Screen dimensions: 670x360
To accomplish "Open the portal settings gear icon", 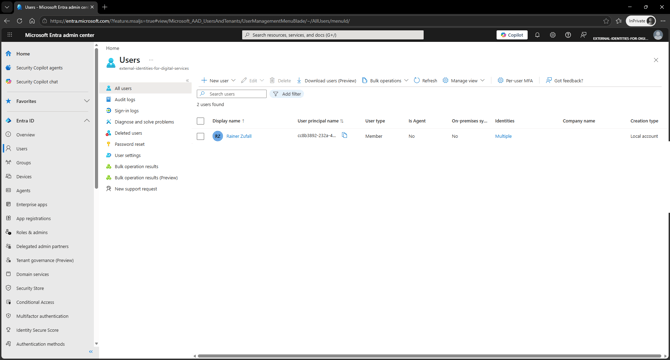I will (x=552, y=35).
